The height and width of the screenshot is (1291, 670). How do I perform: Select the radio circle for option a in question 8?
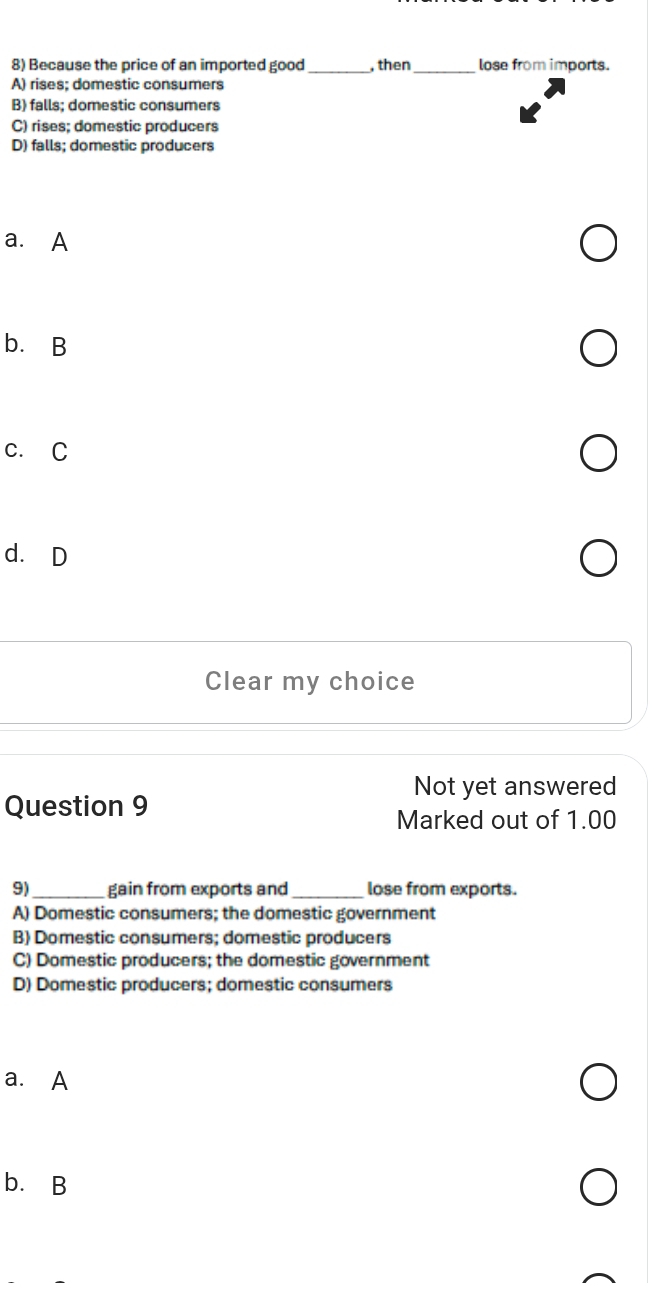coord(598,244)
